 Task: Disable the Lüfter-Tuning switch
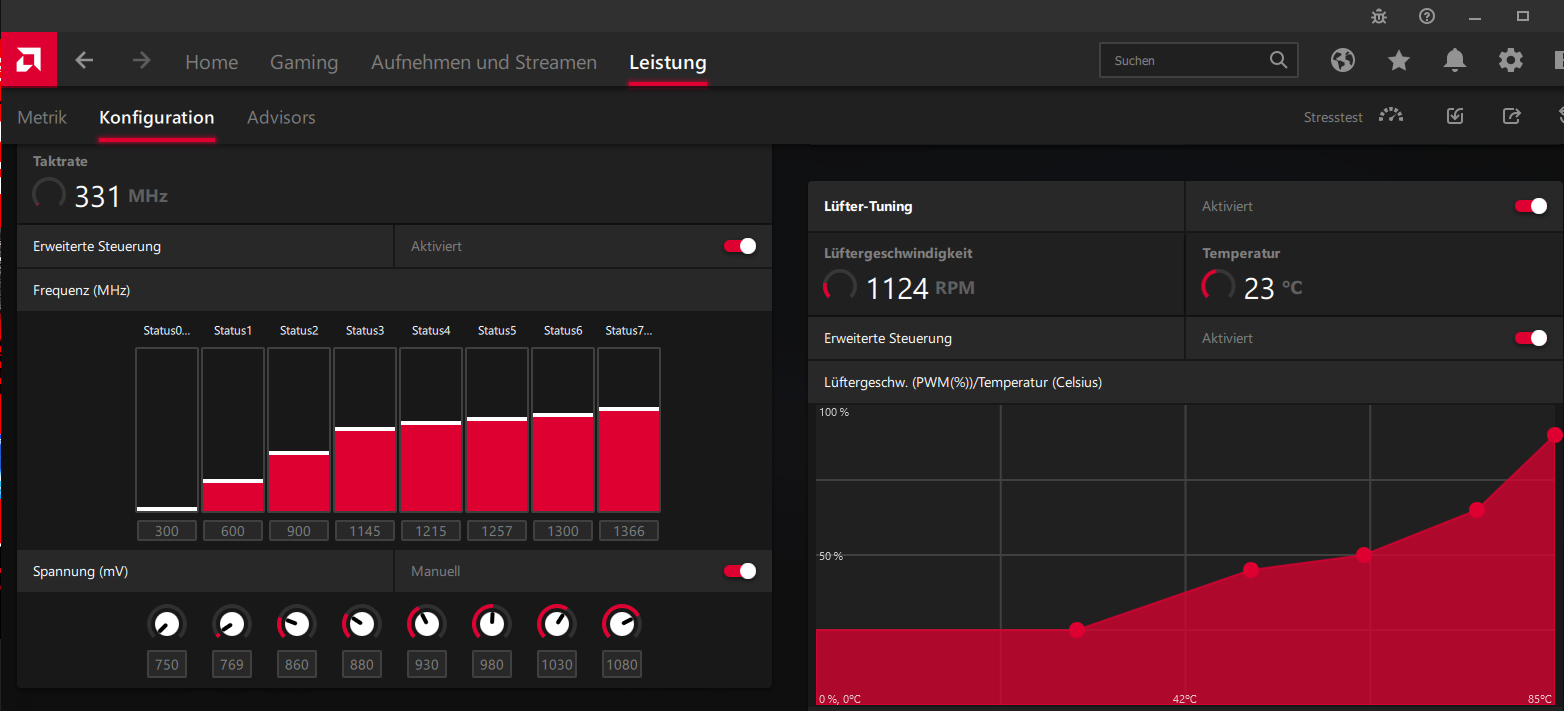pos(1531,206)
